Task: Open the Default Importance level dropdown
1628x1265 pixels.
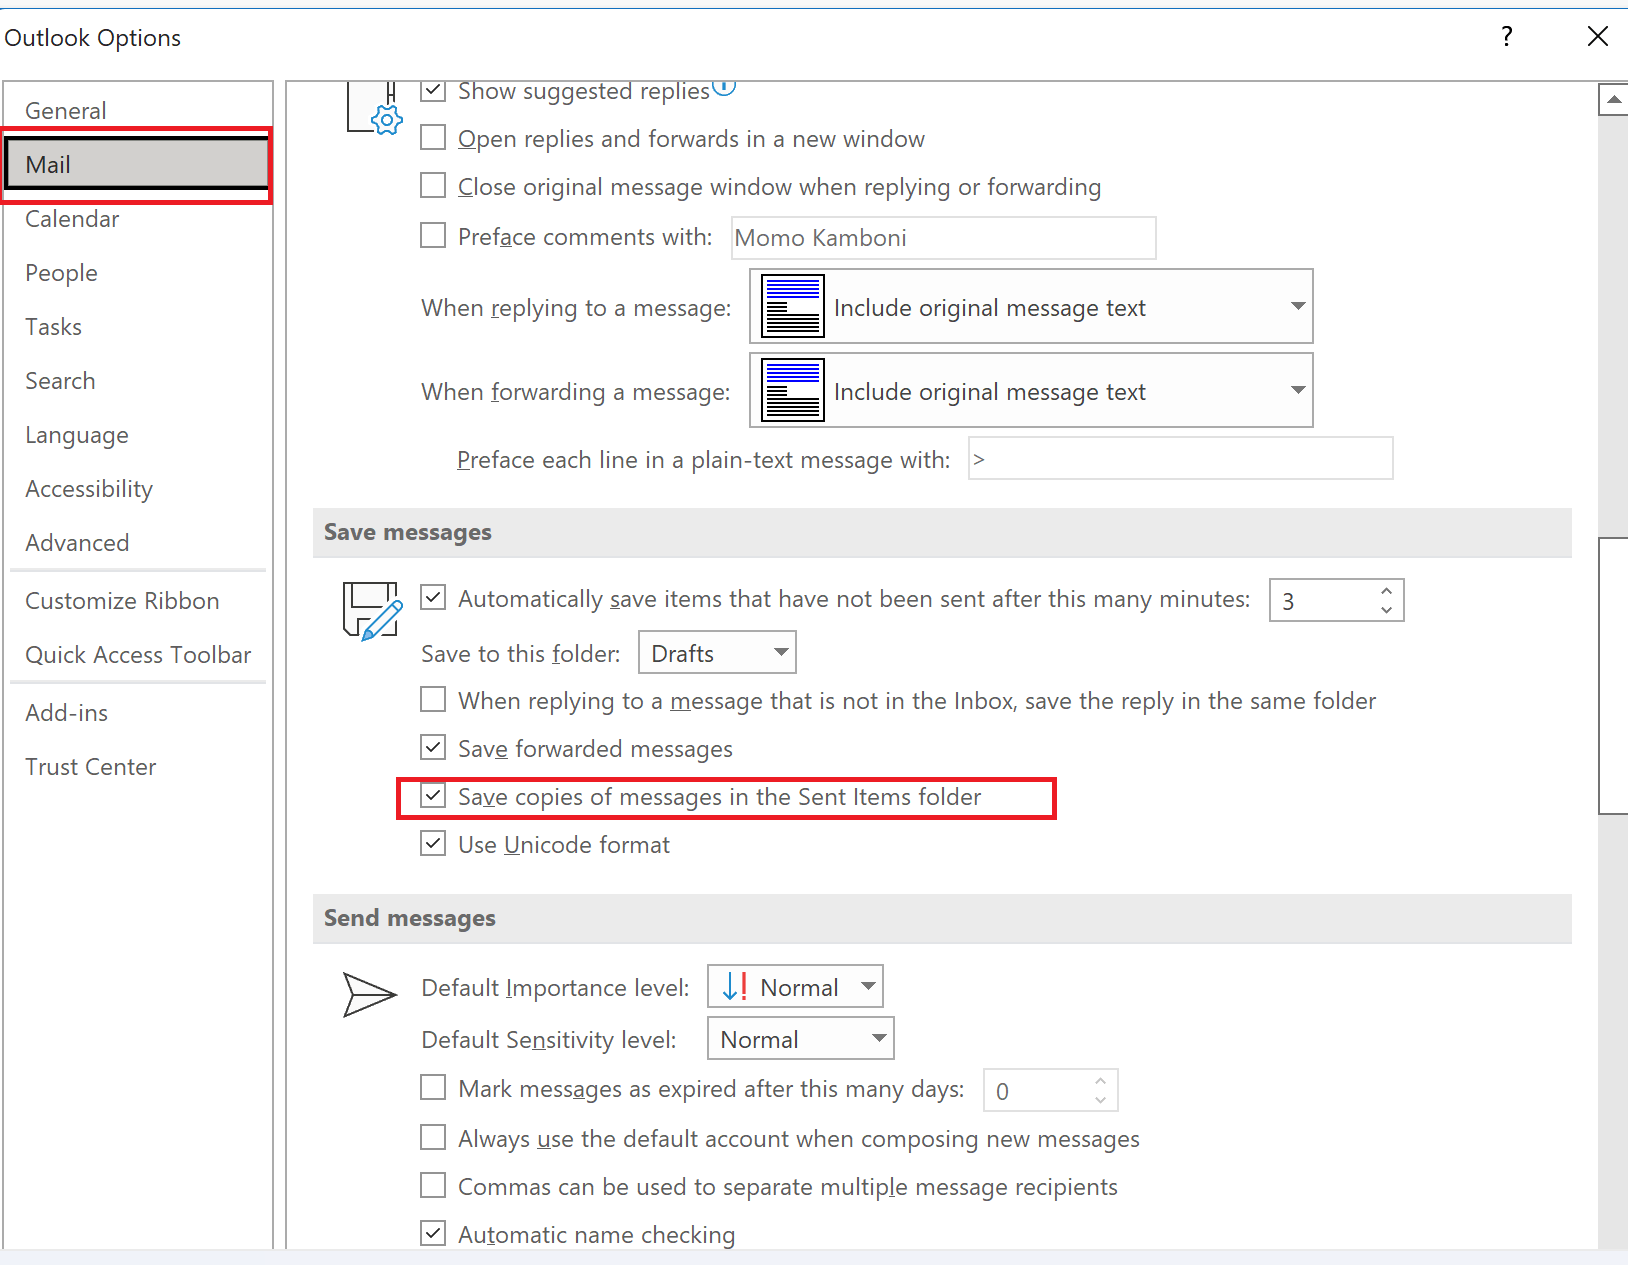Action: tap(795, 986)
